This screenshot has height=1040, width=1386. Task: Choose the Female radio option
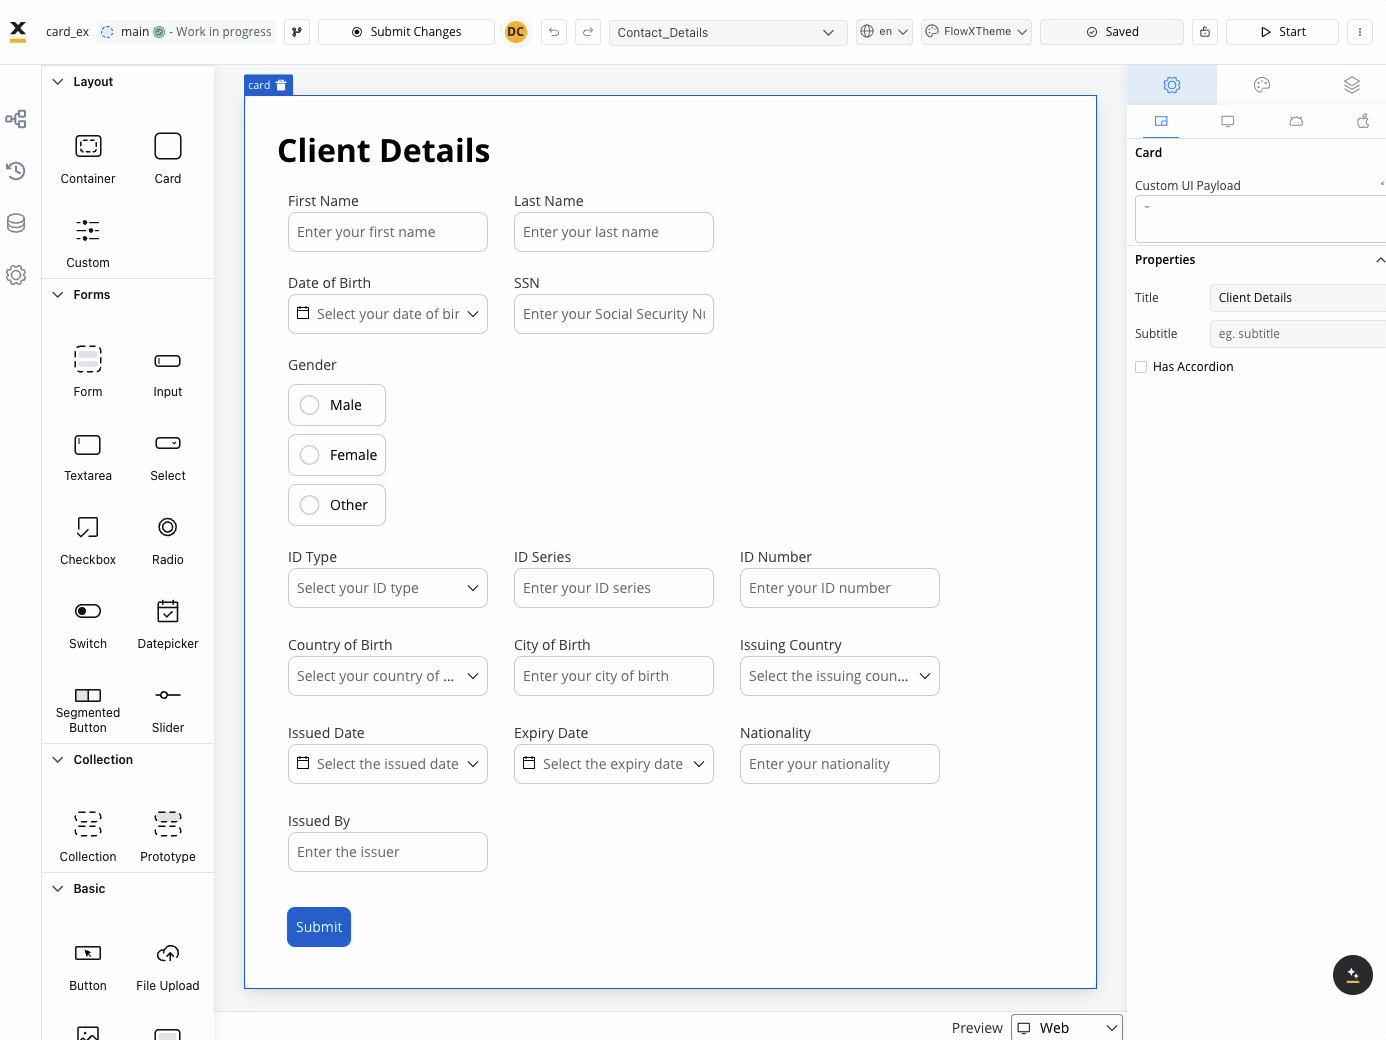coord(337,455)
